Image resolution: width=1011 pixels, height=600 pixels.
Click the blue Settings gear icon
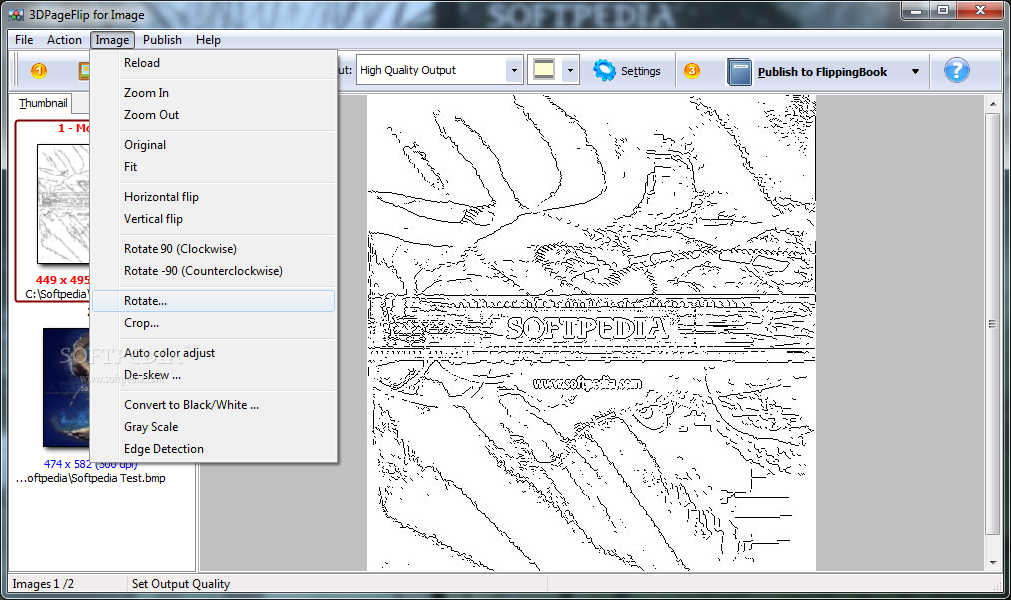tap(604, 70)
